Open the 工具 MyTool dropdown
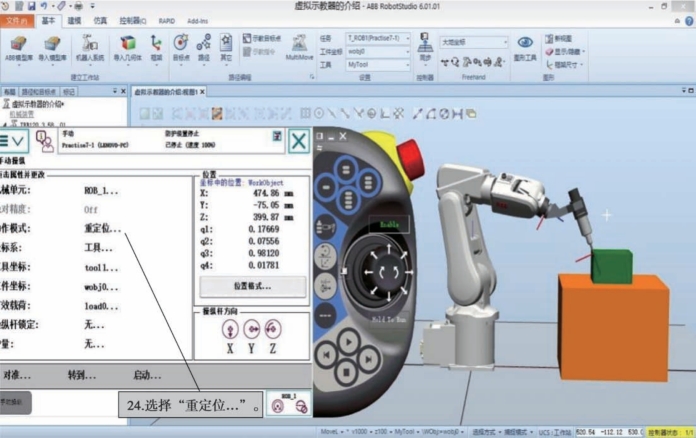This screenshot has width=696, height=438. 378,65
